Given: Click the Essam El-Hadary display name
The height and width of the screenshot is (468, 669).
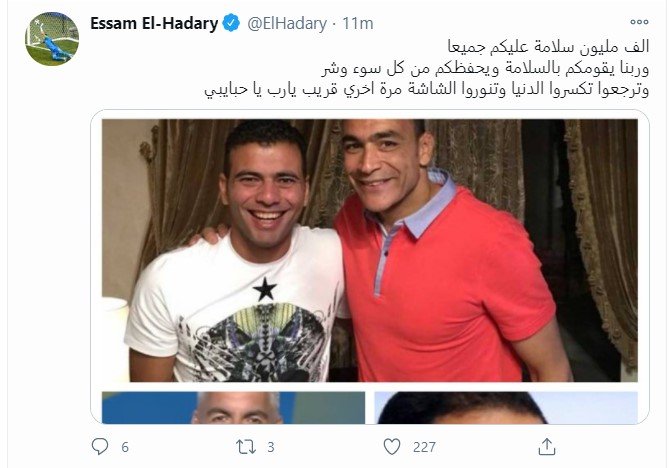Looking at the screenshot, I should [154, 23].
